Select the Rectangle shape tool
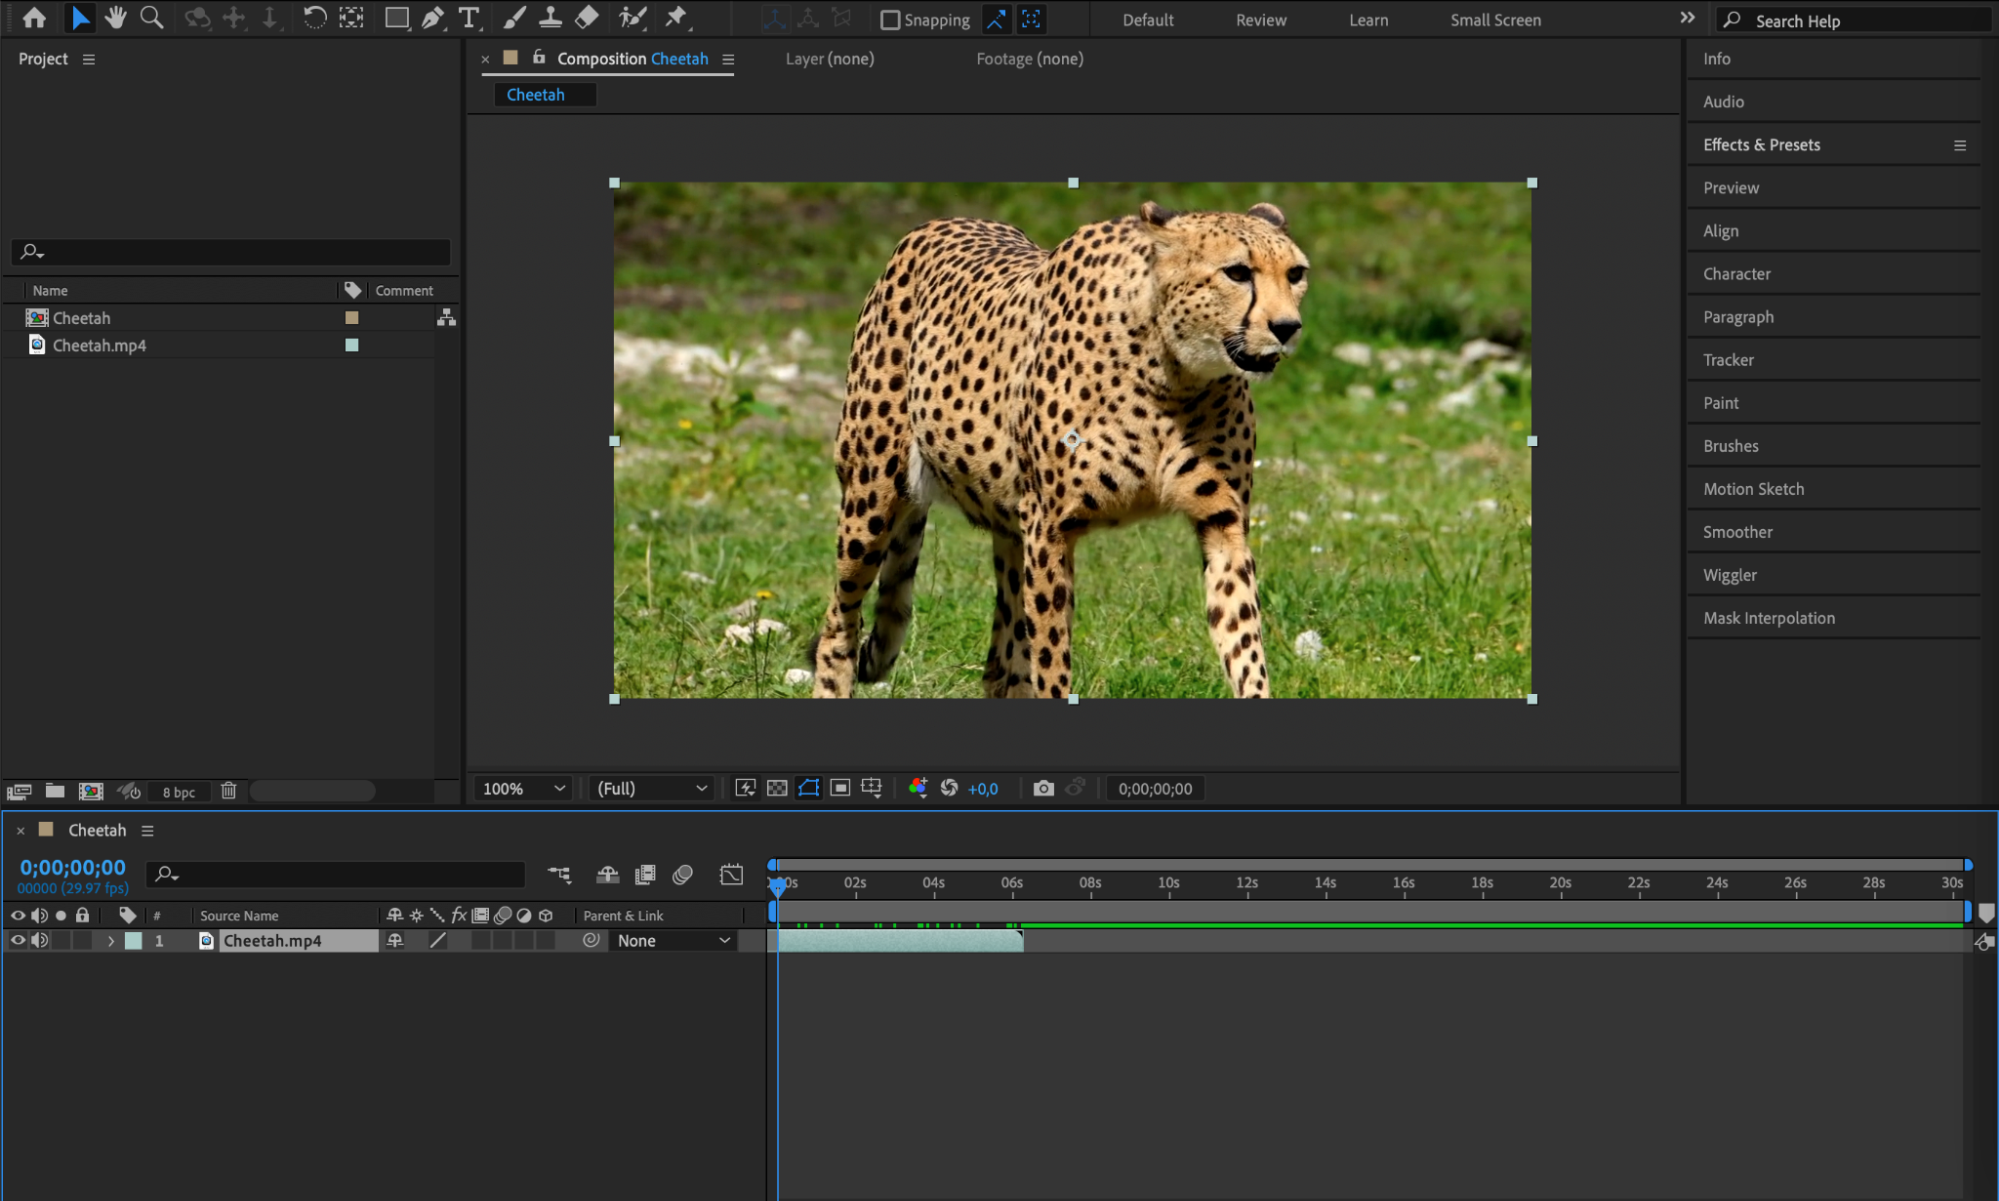Viewport: 1999px width, 1201px height. [x=396, y=17]
